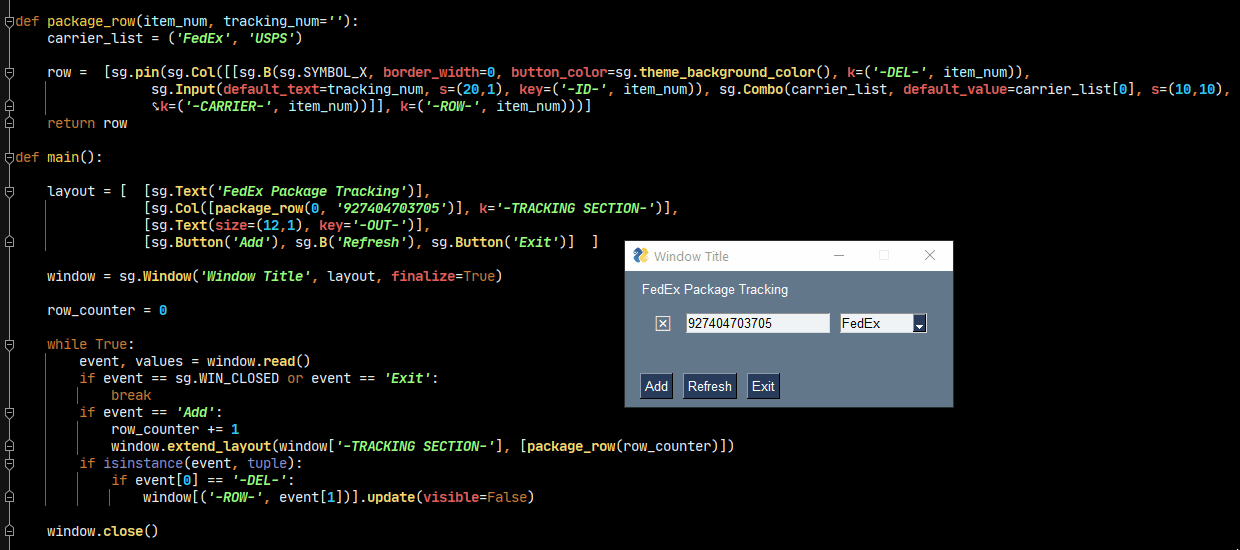Click the 'event, values = window.read()' line
Viewport: 1240px width, 550px height.
pos(195,361)
